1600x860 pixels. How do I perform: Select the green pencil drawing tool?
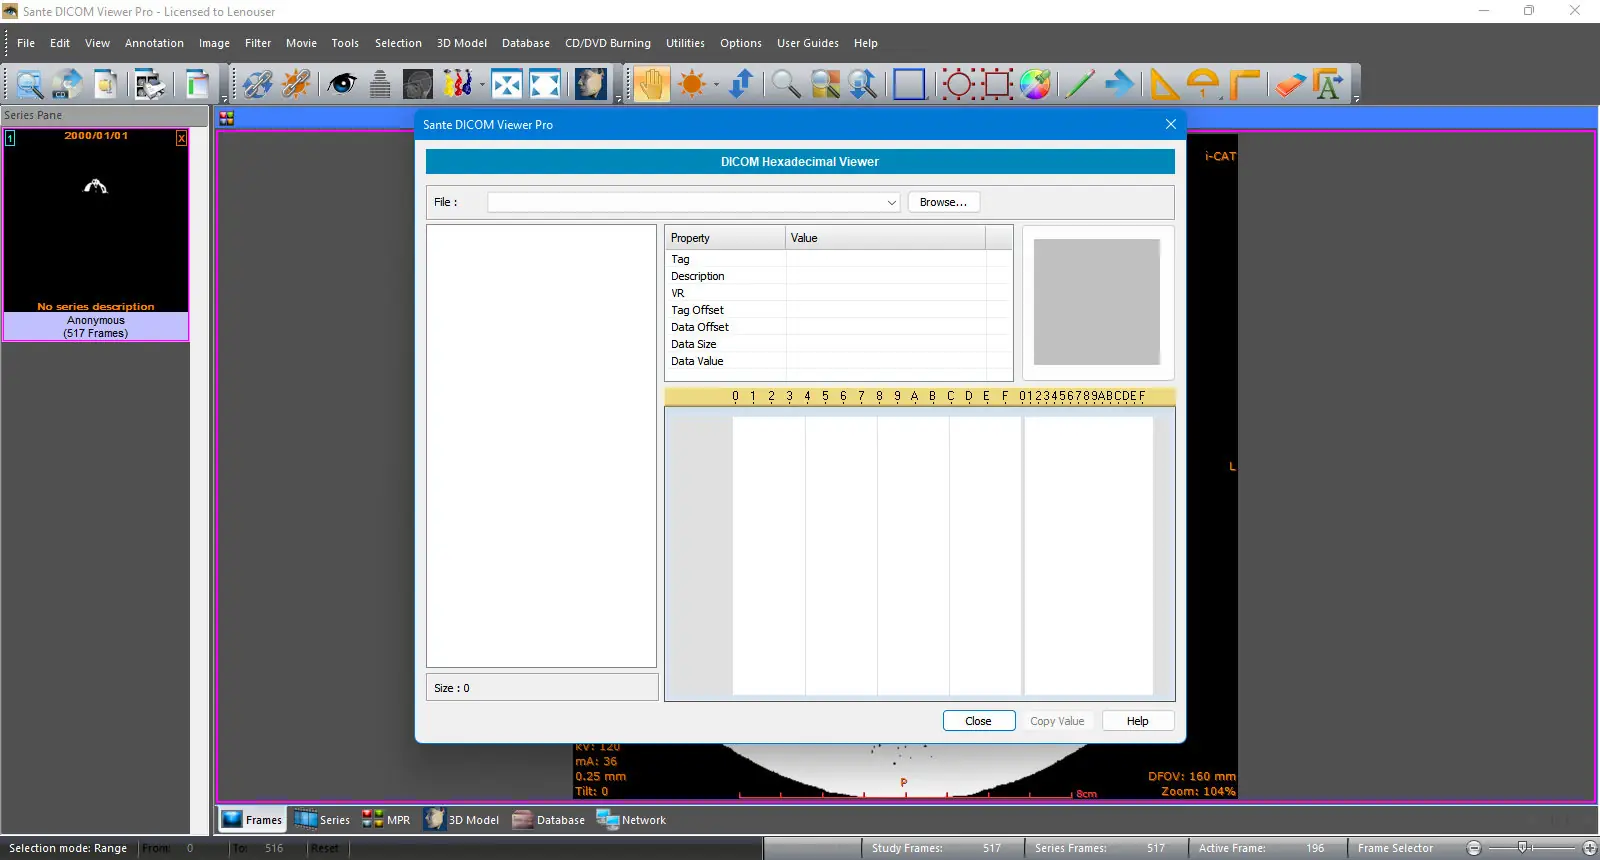[1079, 84]
